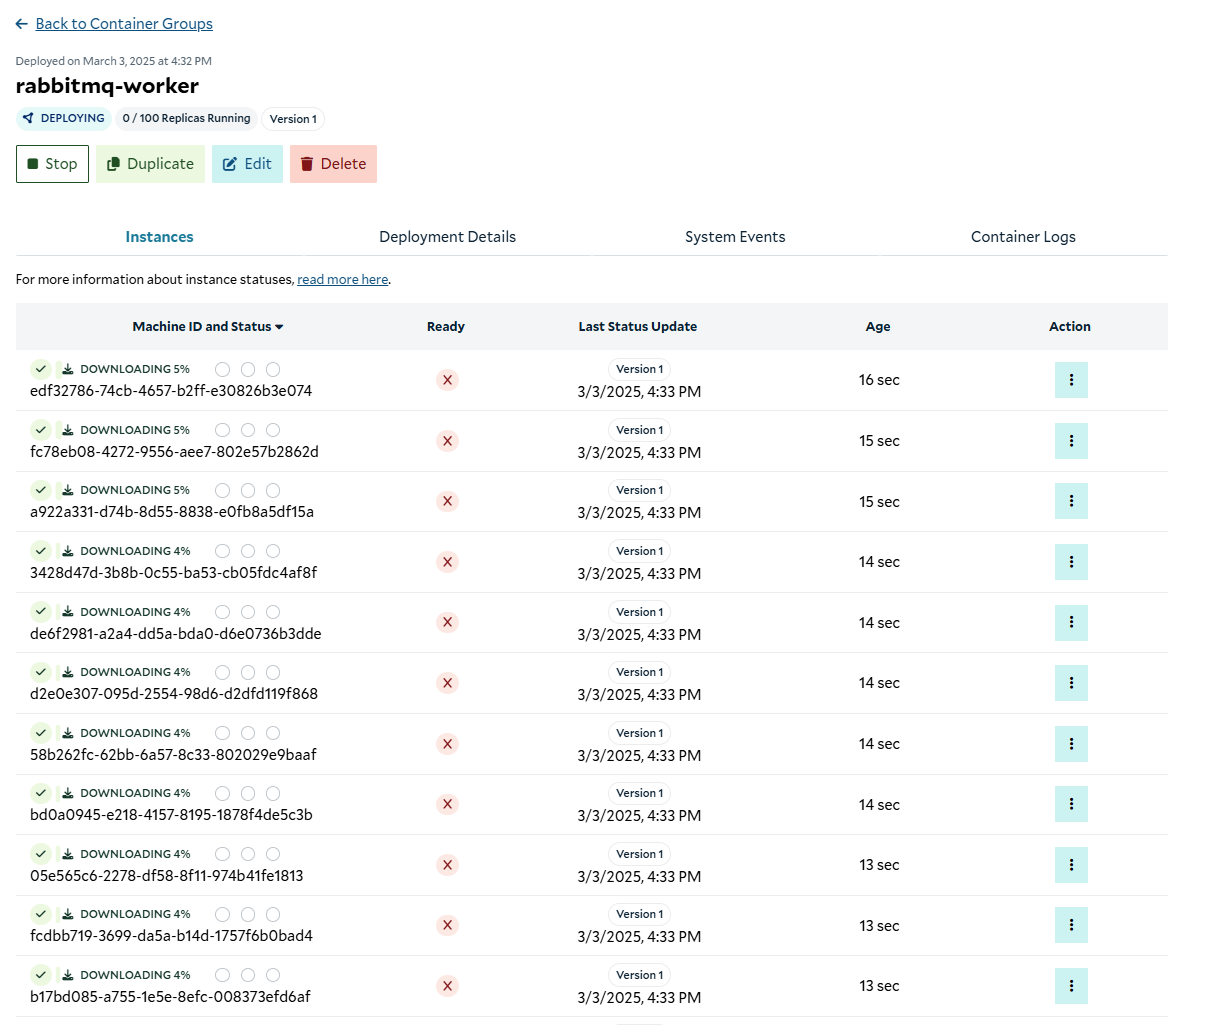Click Version 1 badge in edf32786 row
1213x1025 pixels.
coord(639,369)
